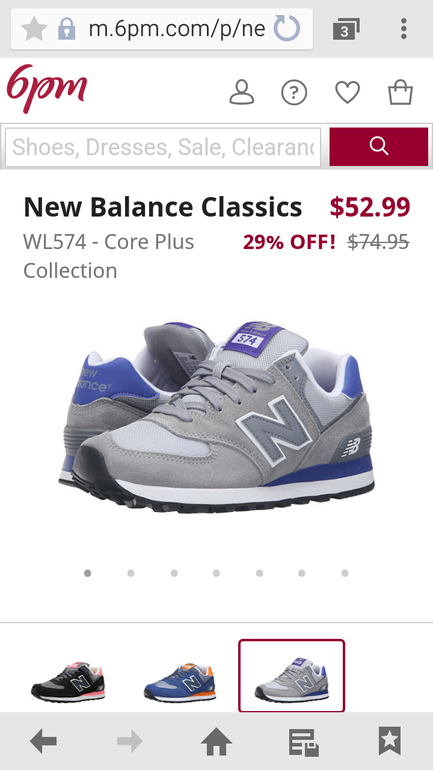Image resolution: width=433 pixels, height=770 pixels.
Task: Focus the Shoes, Dresses, Sale search field
Action: point(163,147)
